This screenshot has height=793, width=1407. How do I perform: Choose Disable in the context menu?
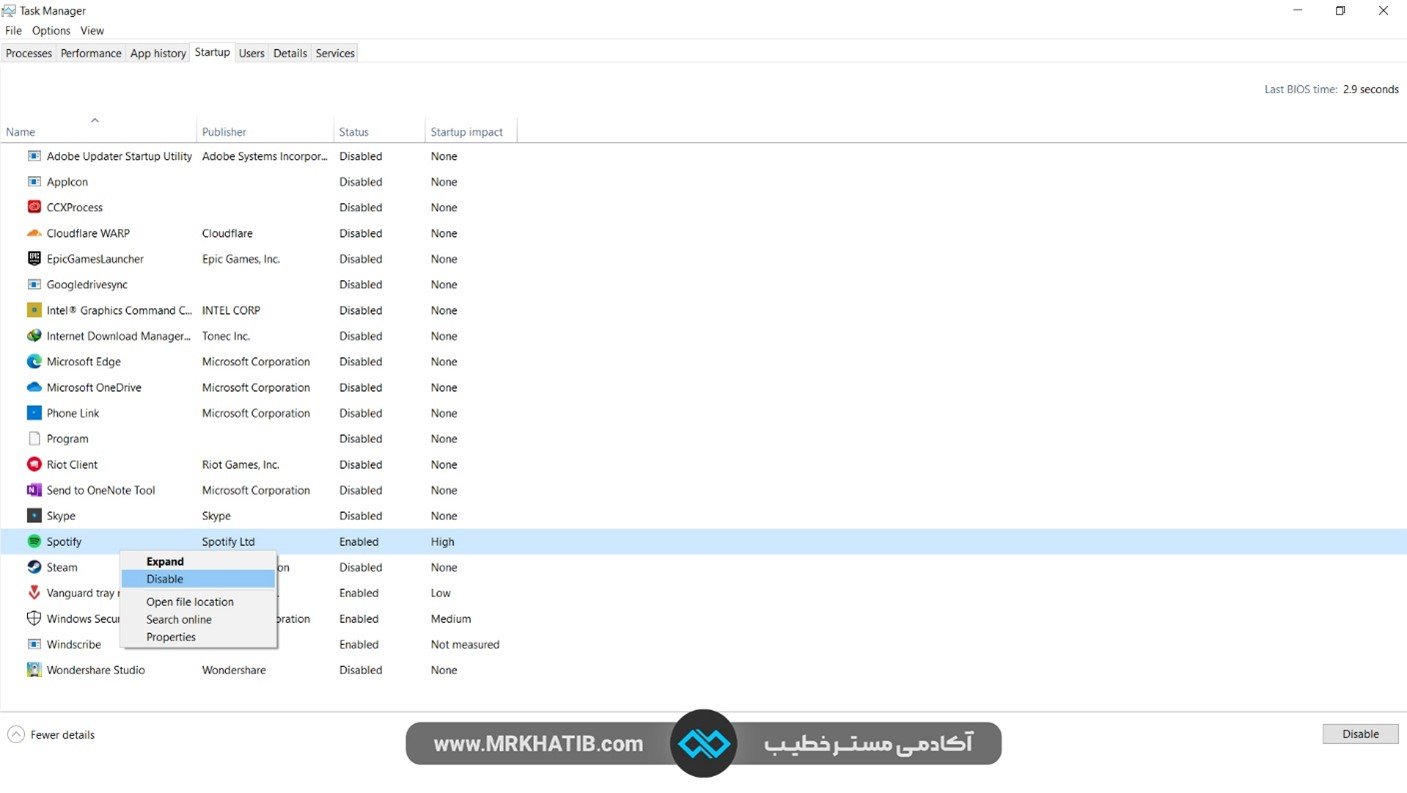tap(198, 579)
